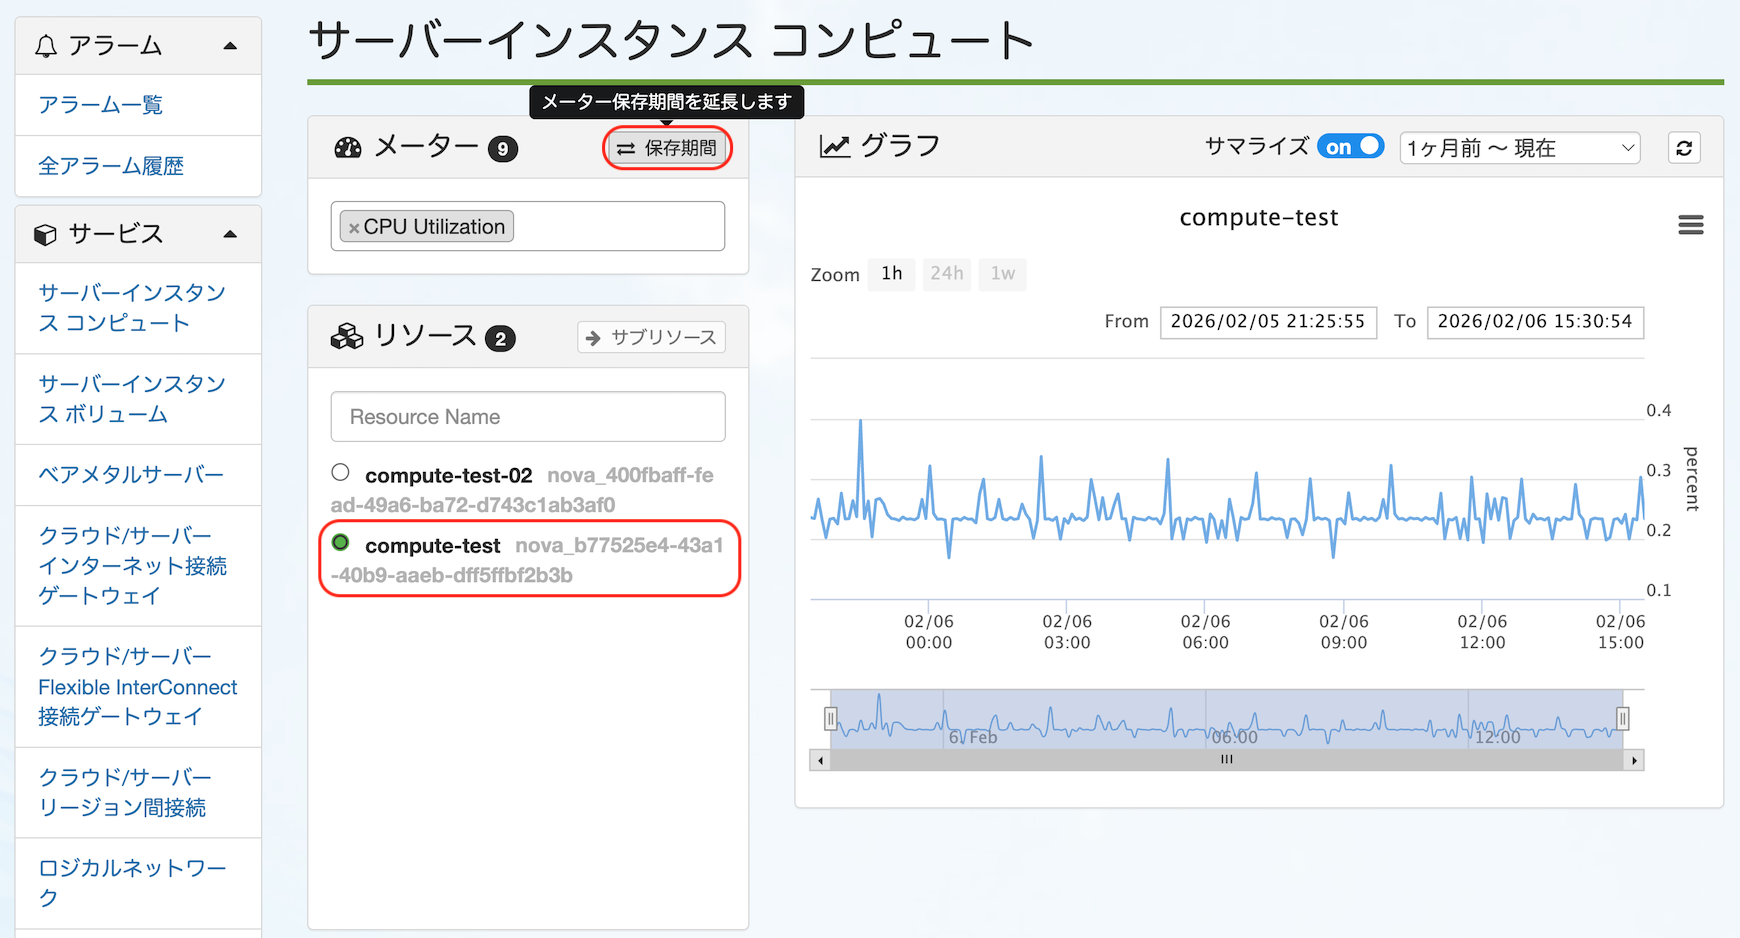Open ベアメタルサーバー in the sidebar
The image size is (1740, 938).
pyautogui.click(x=131, y=475)
